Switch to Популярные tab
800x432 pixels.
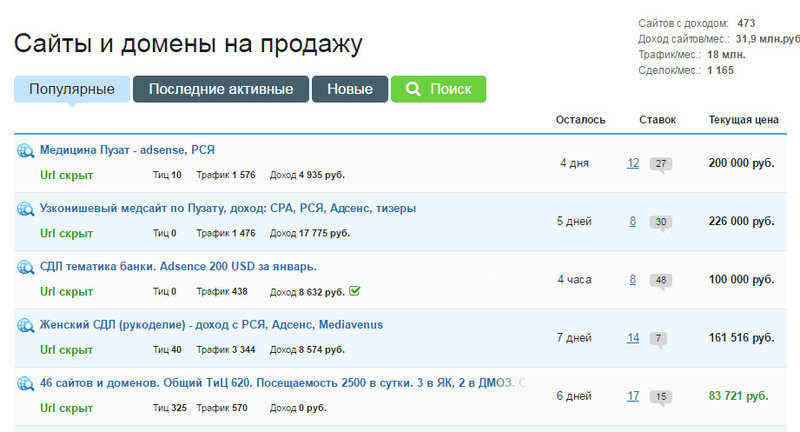(x=71, y=89)
